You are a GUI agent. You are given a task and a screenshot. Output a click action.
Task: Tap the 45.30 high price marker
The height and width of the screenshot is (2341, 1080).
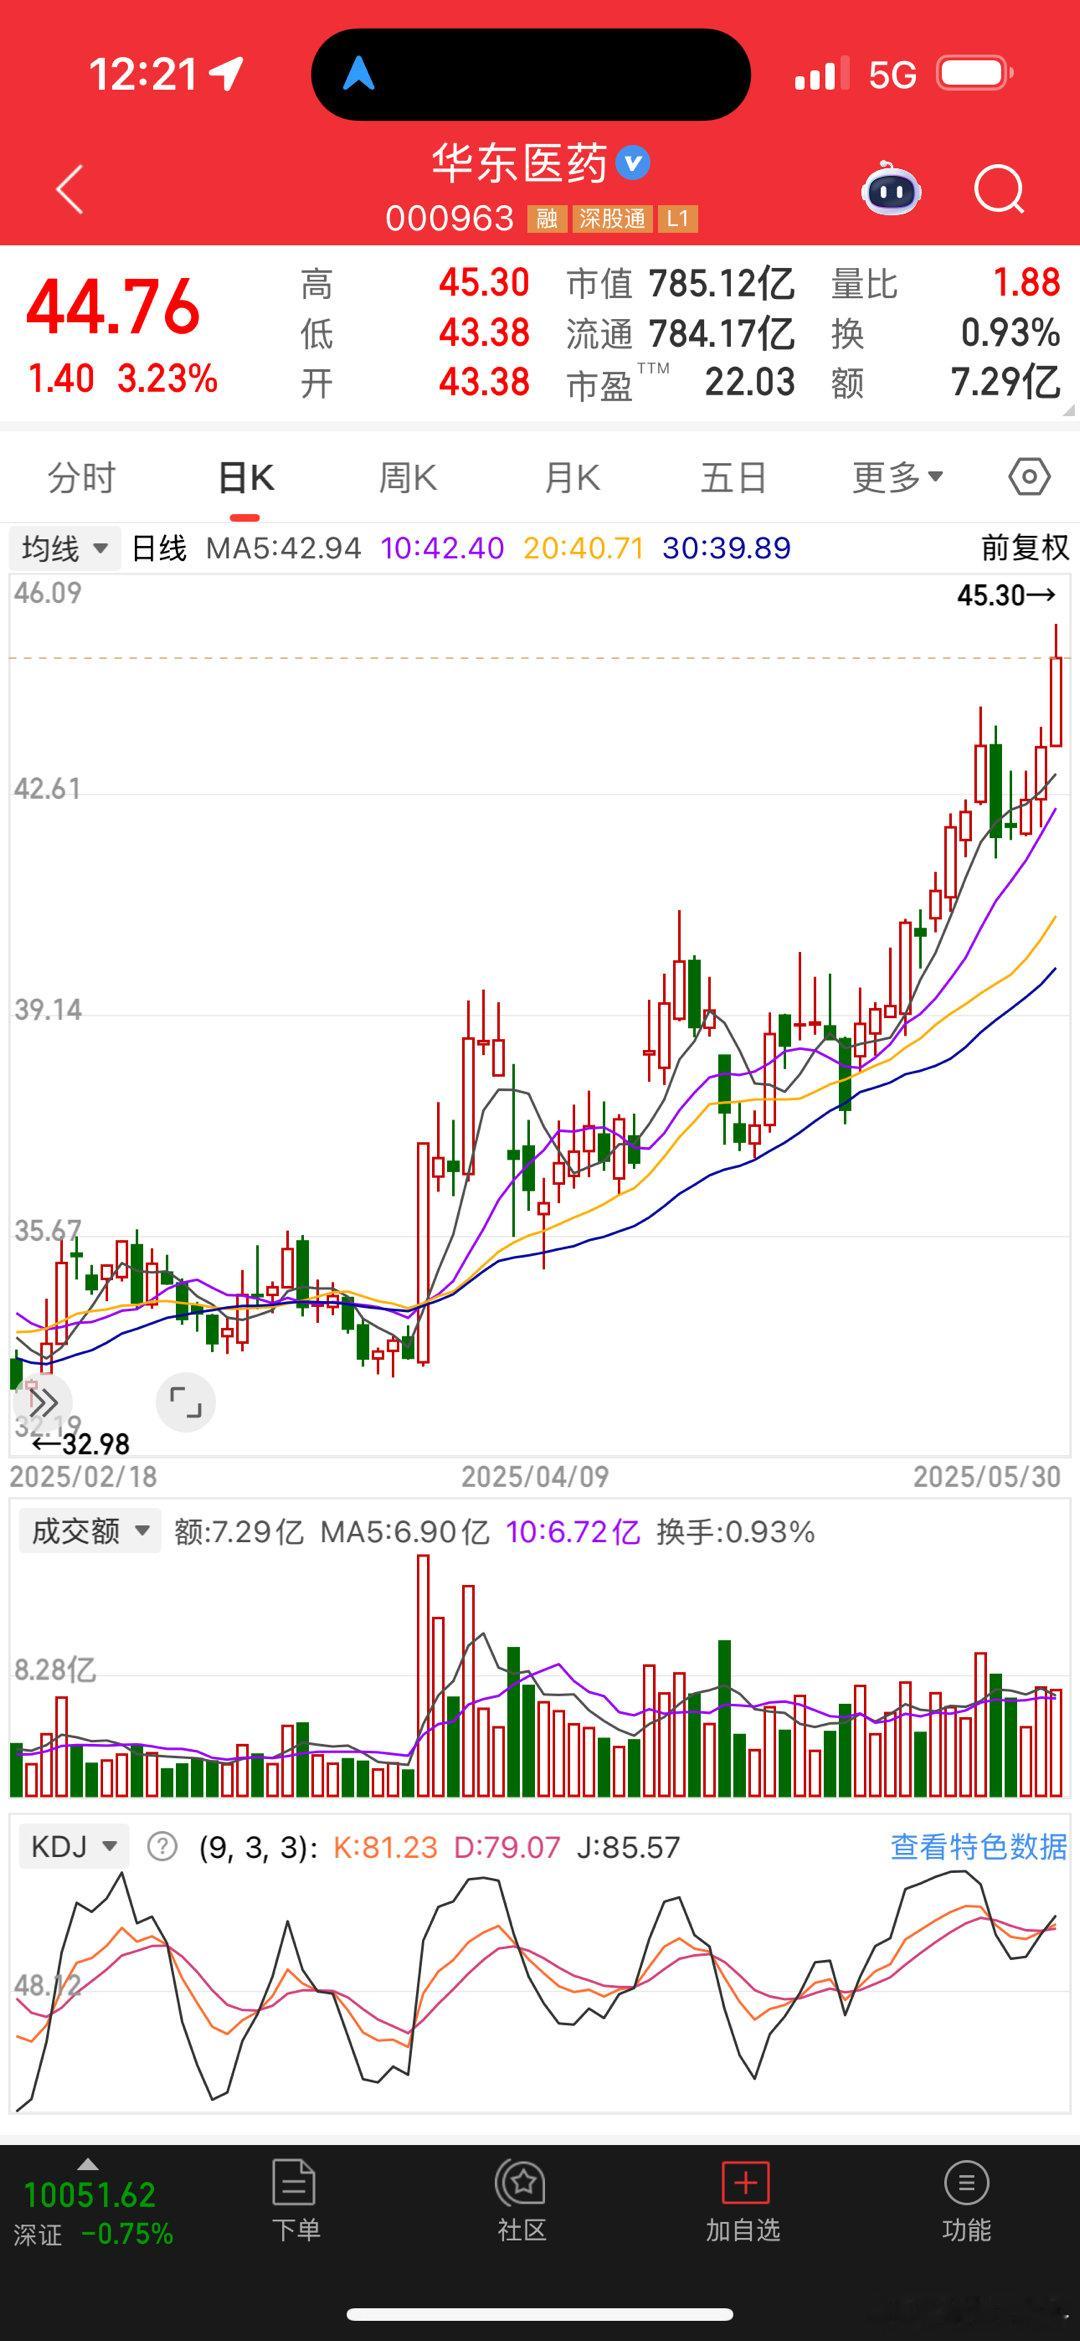[1005, 595]
